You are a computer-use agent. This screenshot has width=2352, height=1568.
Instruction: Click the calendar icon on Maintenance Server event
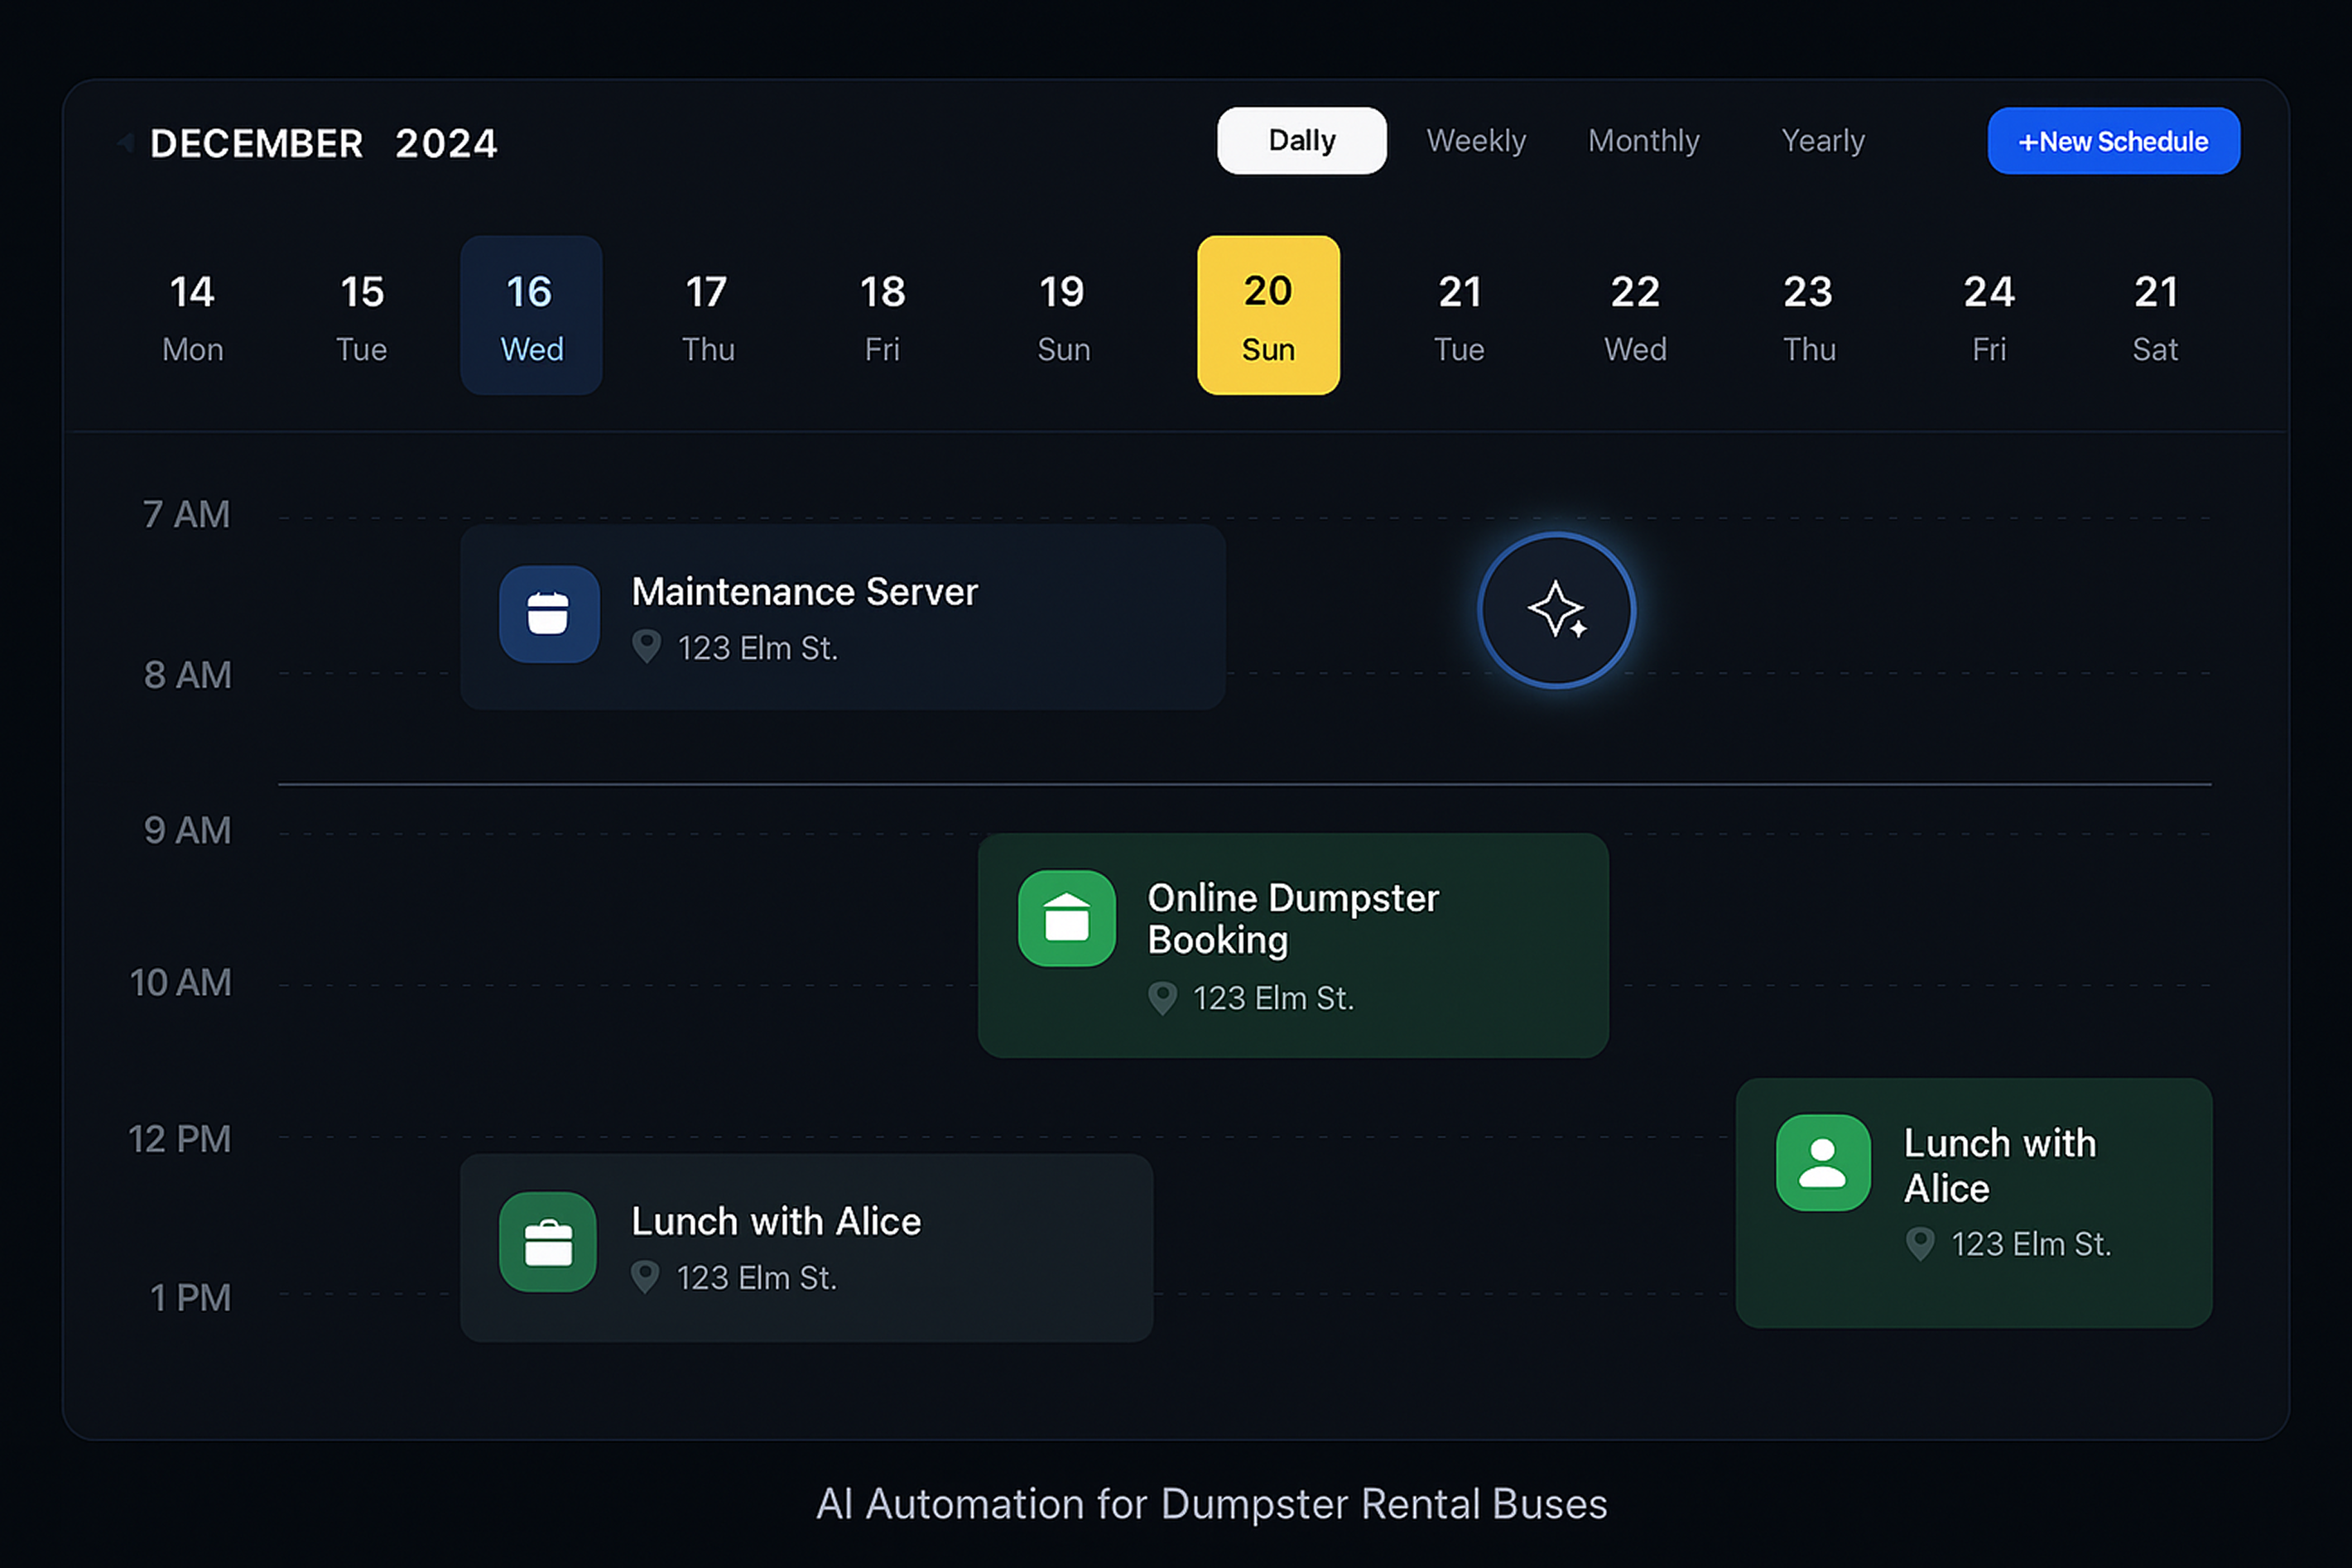pos(549,615)
